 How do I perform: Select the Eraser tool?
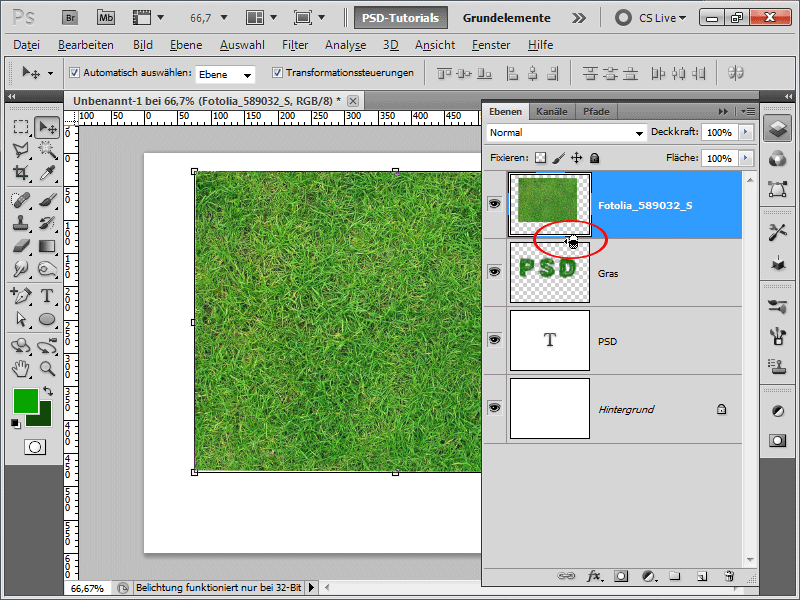20,246
